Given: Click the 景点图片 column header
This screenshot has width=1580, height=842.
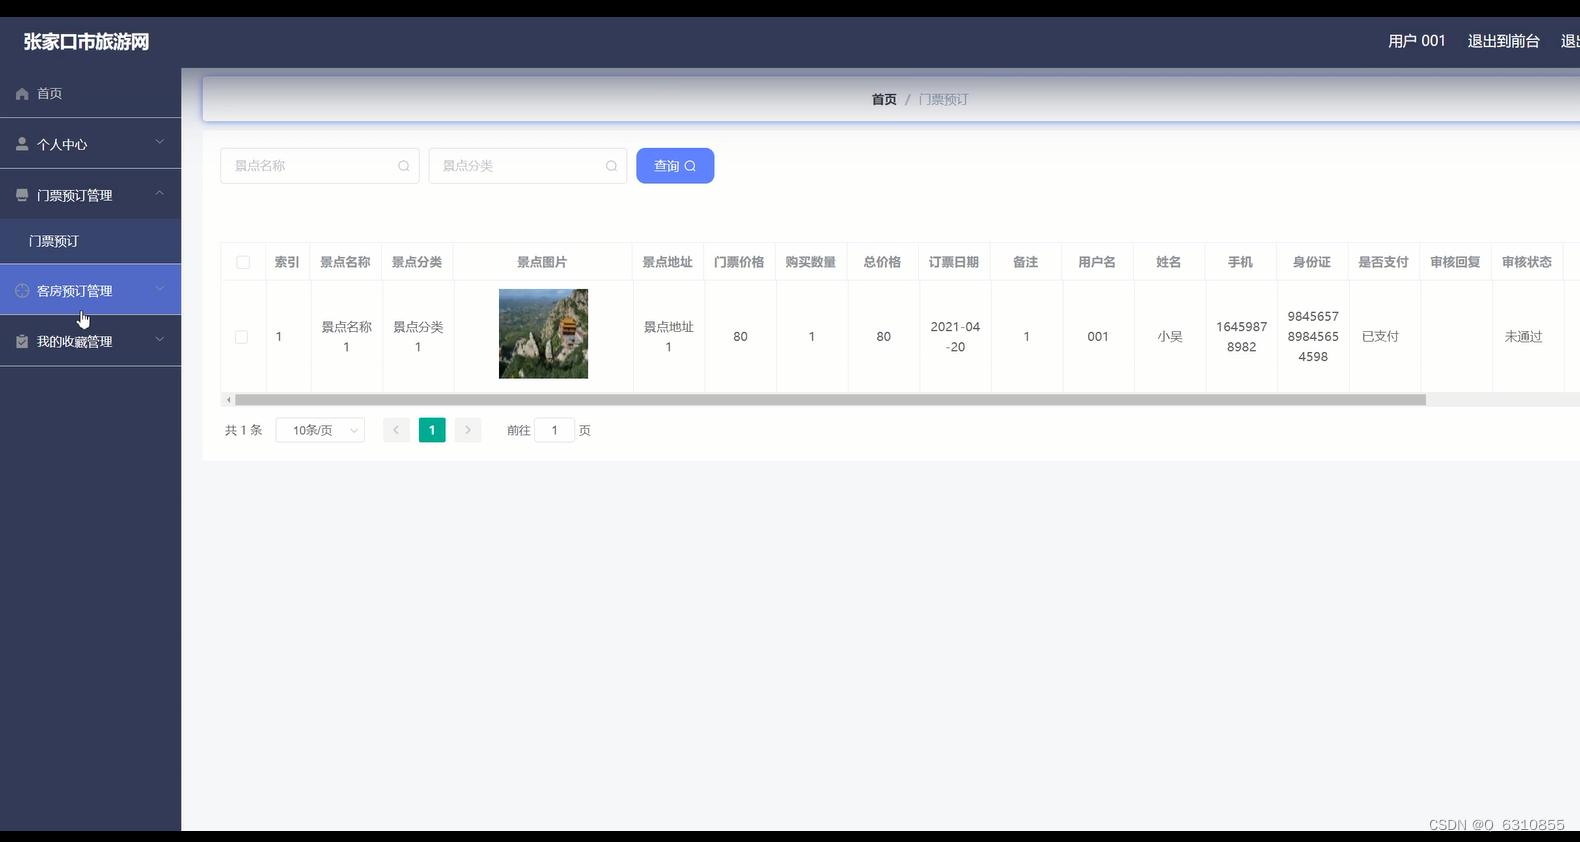Looking at the screenshot, I should (542, 262).
